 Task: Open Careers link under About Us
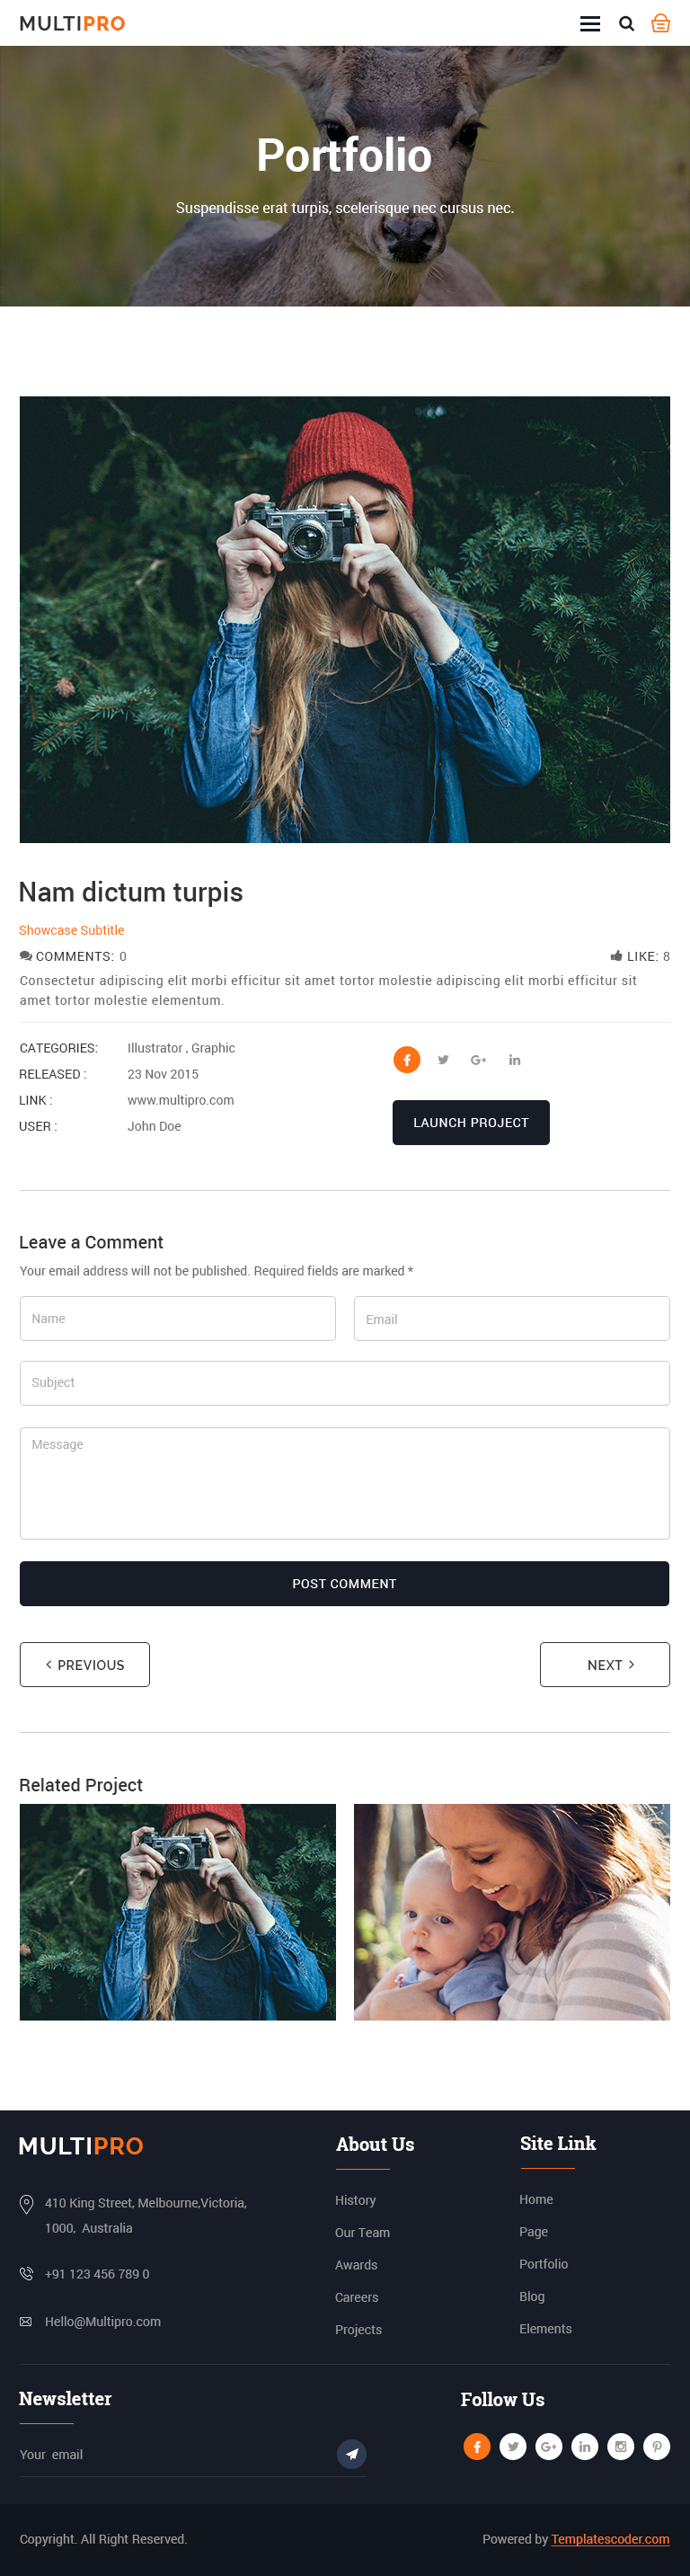(357, 2297)
